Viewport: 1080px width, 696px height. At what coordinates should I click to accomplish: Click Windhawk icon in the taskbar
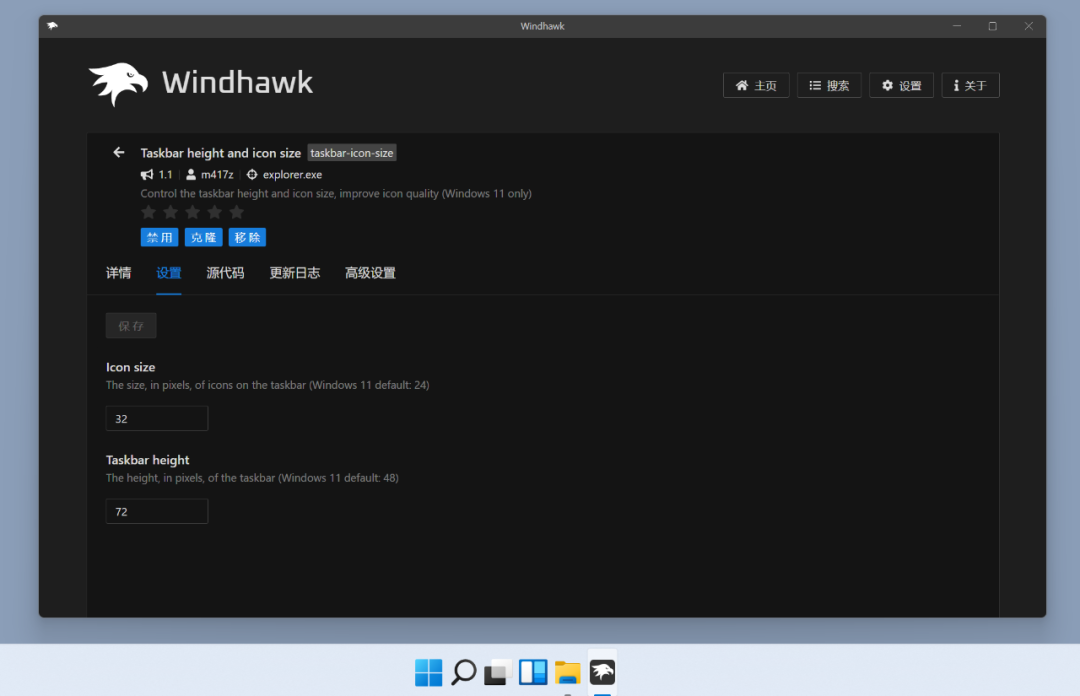pyautogui.click(x=603, y=672)
